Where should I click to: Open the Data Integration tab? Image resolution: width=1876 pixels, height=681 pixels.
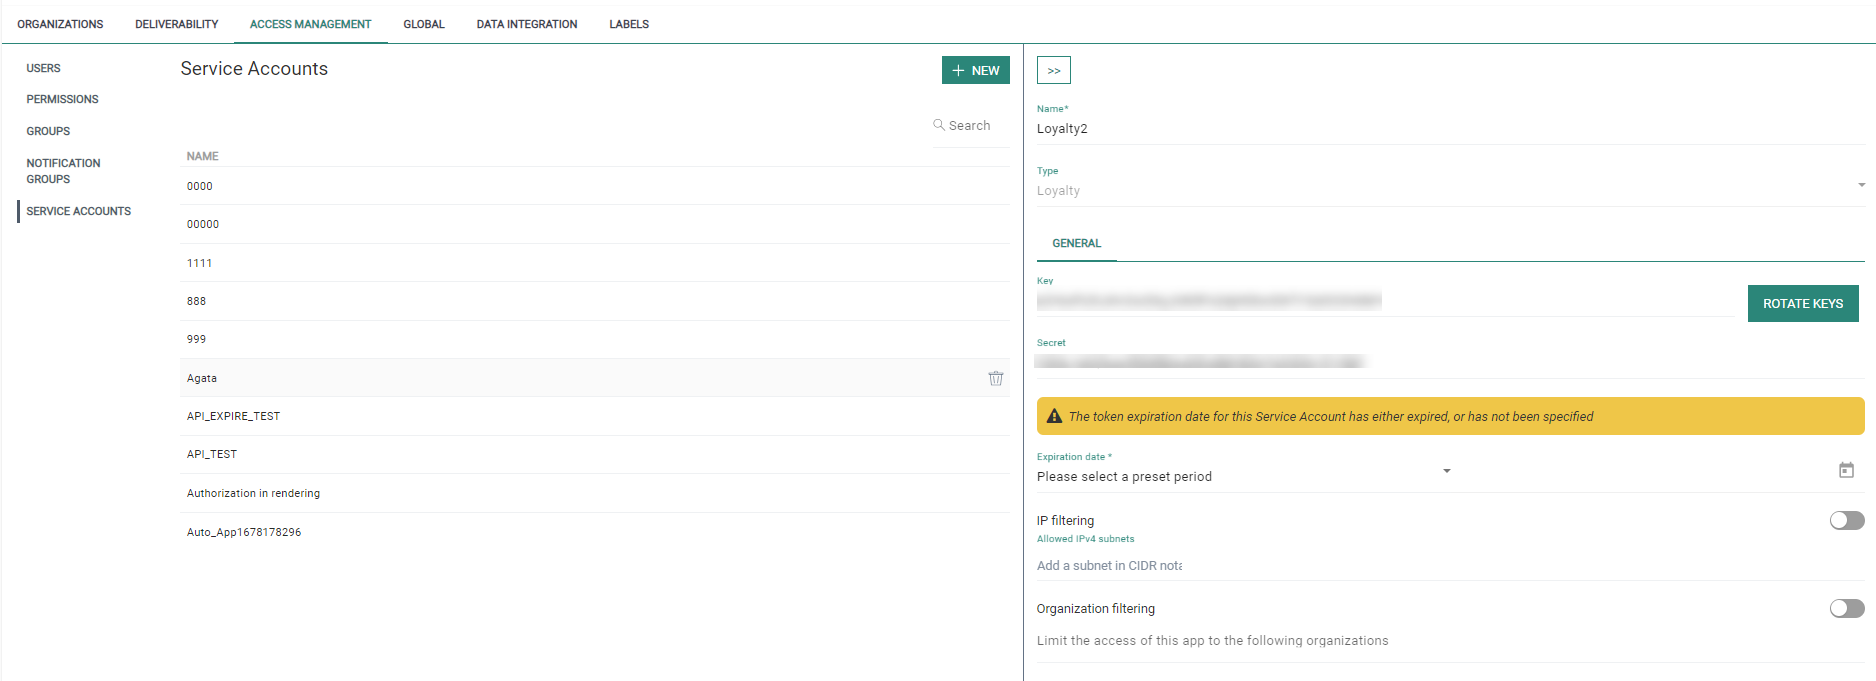527,24
